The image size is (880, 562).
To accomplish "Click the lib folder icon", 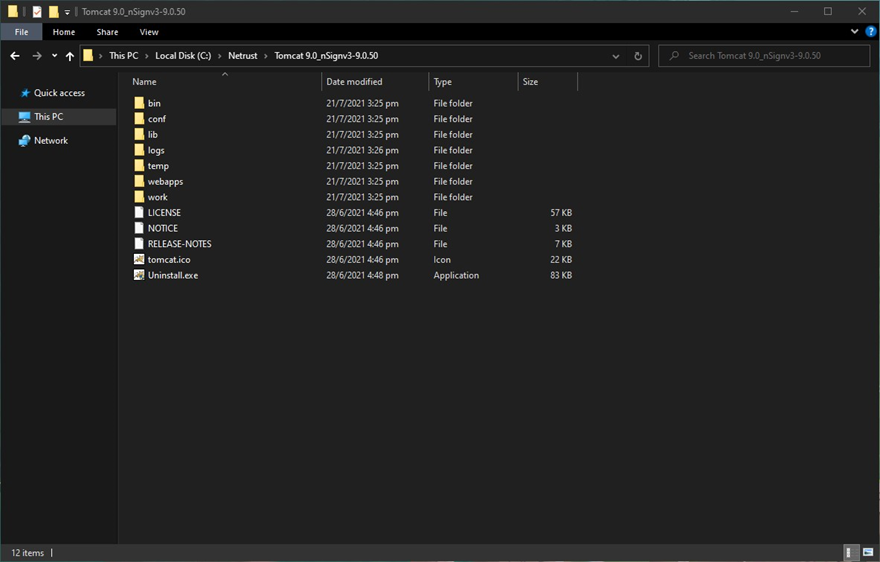I will [139, 135].
